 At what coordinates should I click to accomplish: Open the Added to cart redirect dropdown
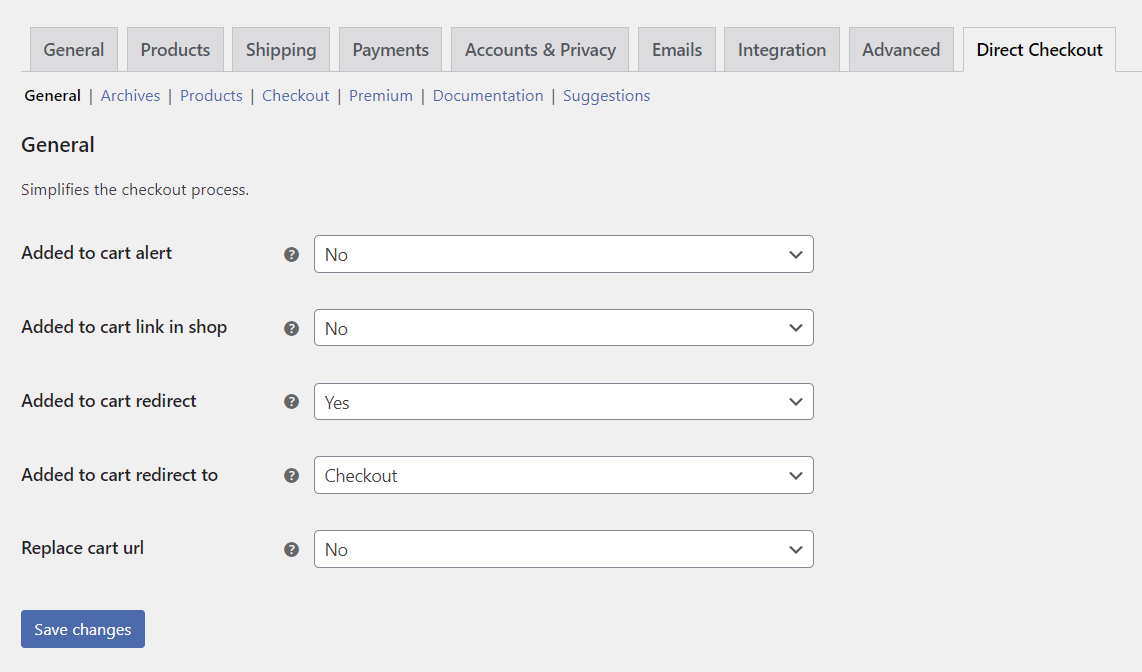coord(563,401)
